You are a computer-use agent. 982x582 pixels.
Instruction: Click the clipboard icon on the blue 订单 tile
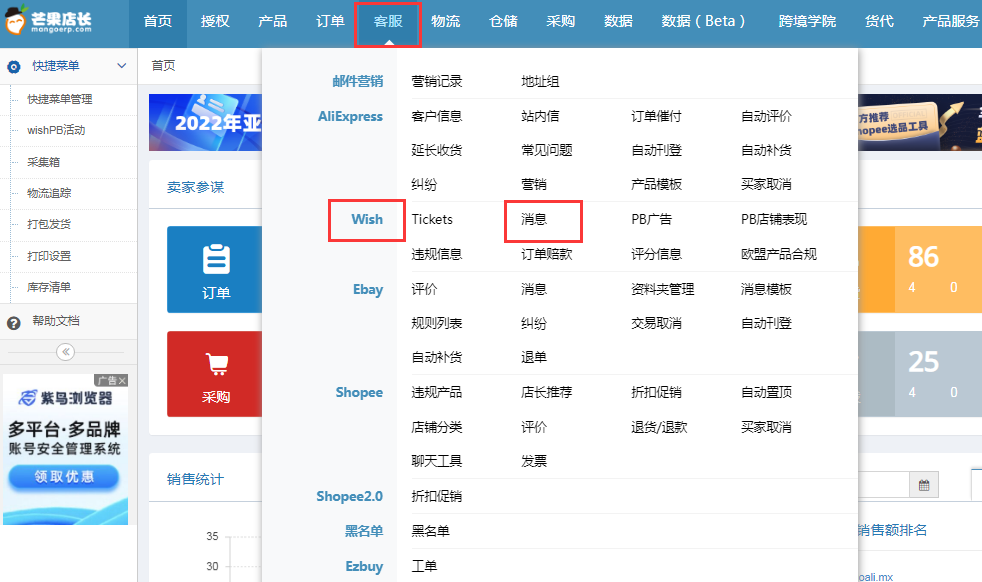point(216,259)
